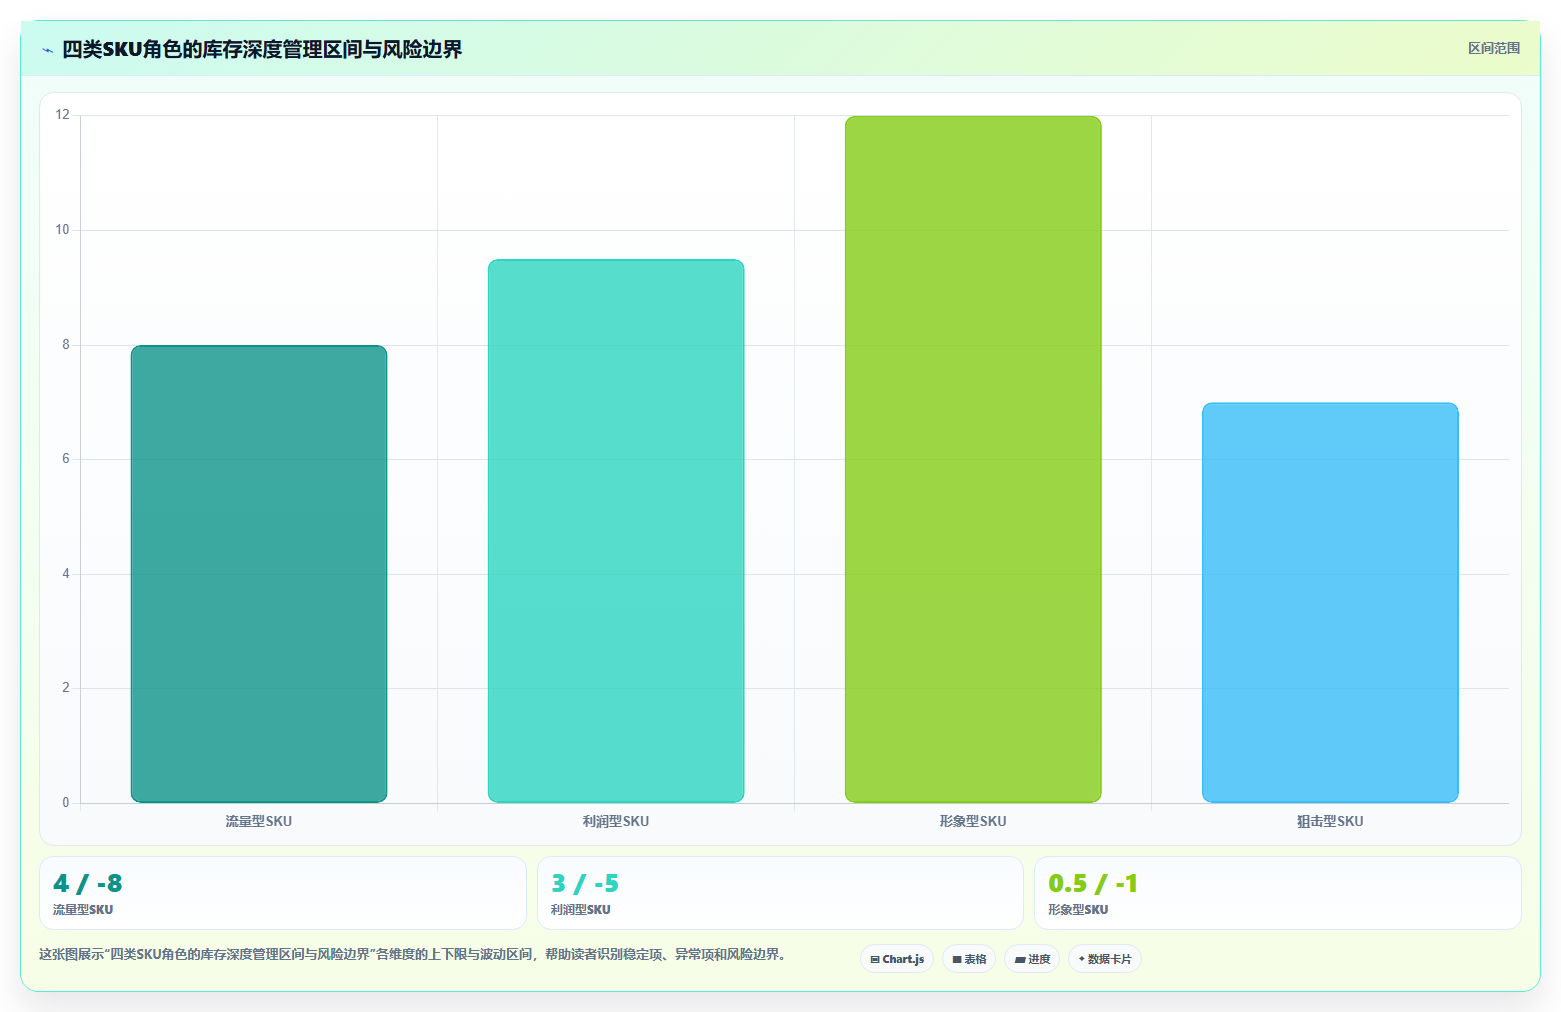Click the chart title 四类SKU角色的库存深度管理区间与风险边界

point(262,50)
